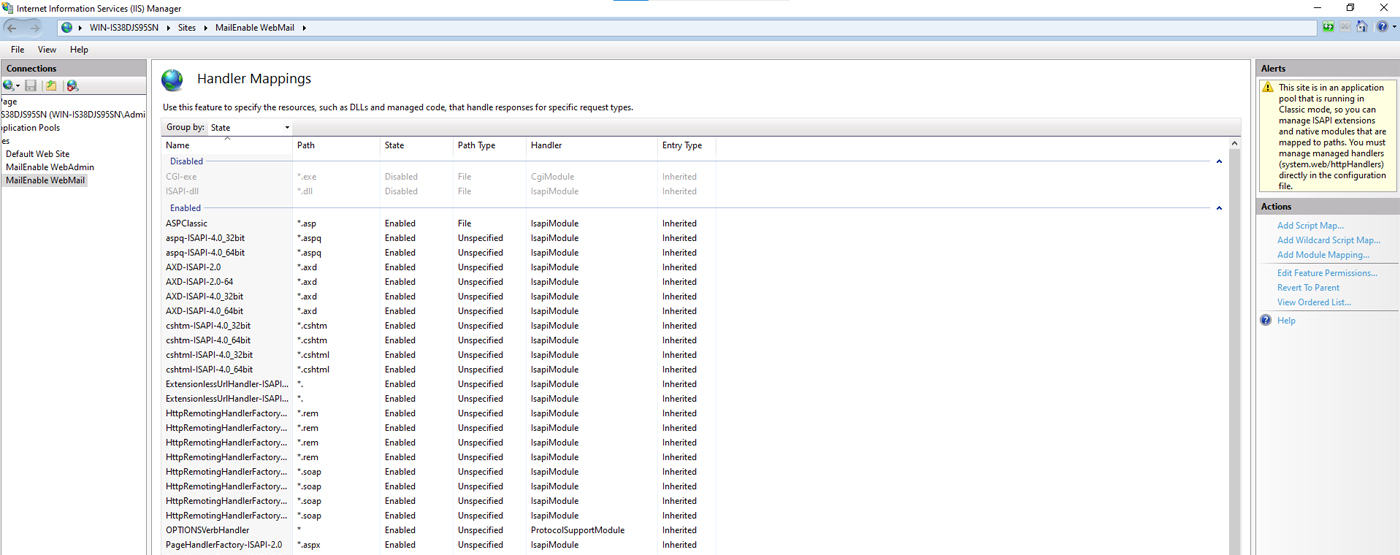The width and height of the screenshot is (1400, 555).
Task: Select MailEnable WebAdmin site in tree
Action: point(50,167)
